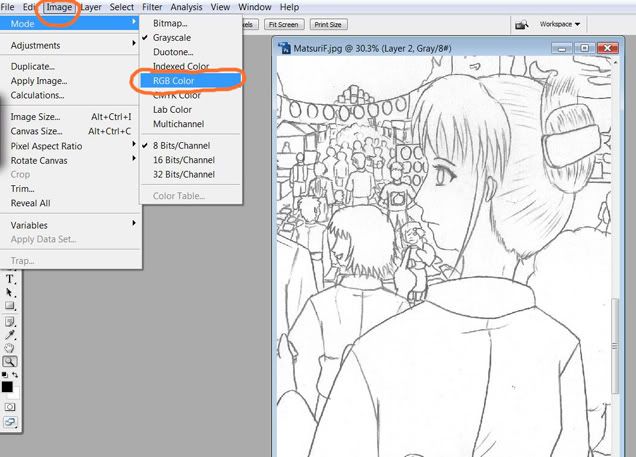This screenshot has width=636, height=457.
Task: Select the Notes tool
Action: (10, 322)
